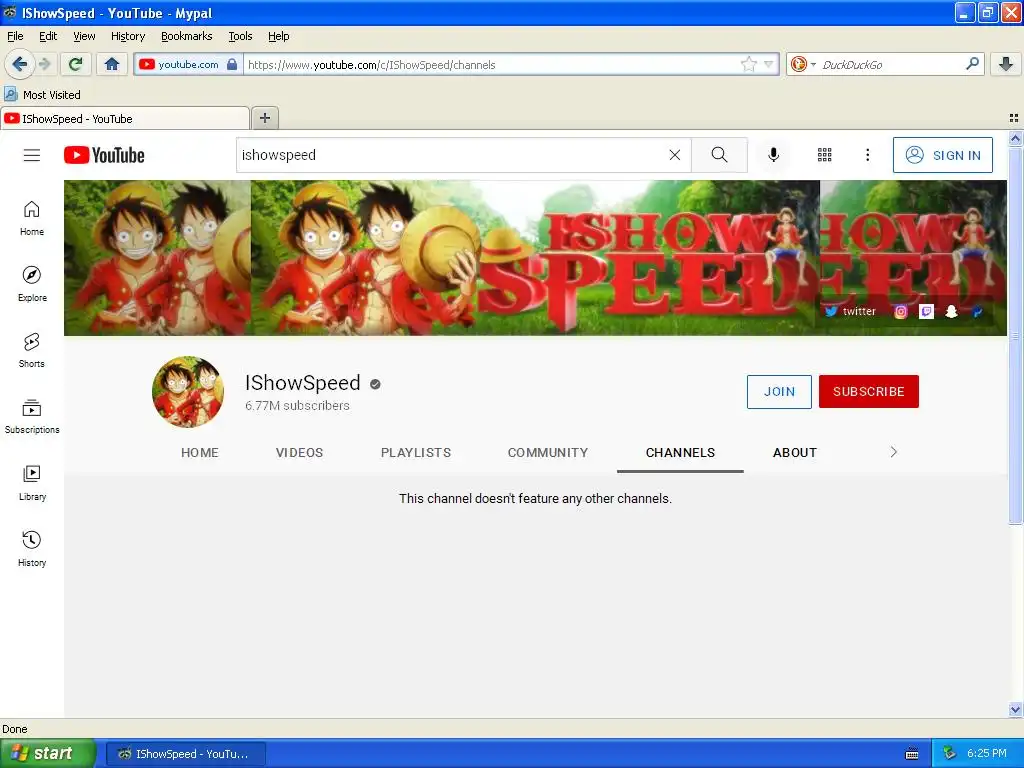Viewport: 1024px width, 768px height.
Task: Run the YouTube search with the magnifier button
Action: coord(719,155)
